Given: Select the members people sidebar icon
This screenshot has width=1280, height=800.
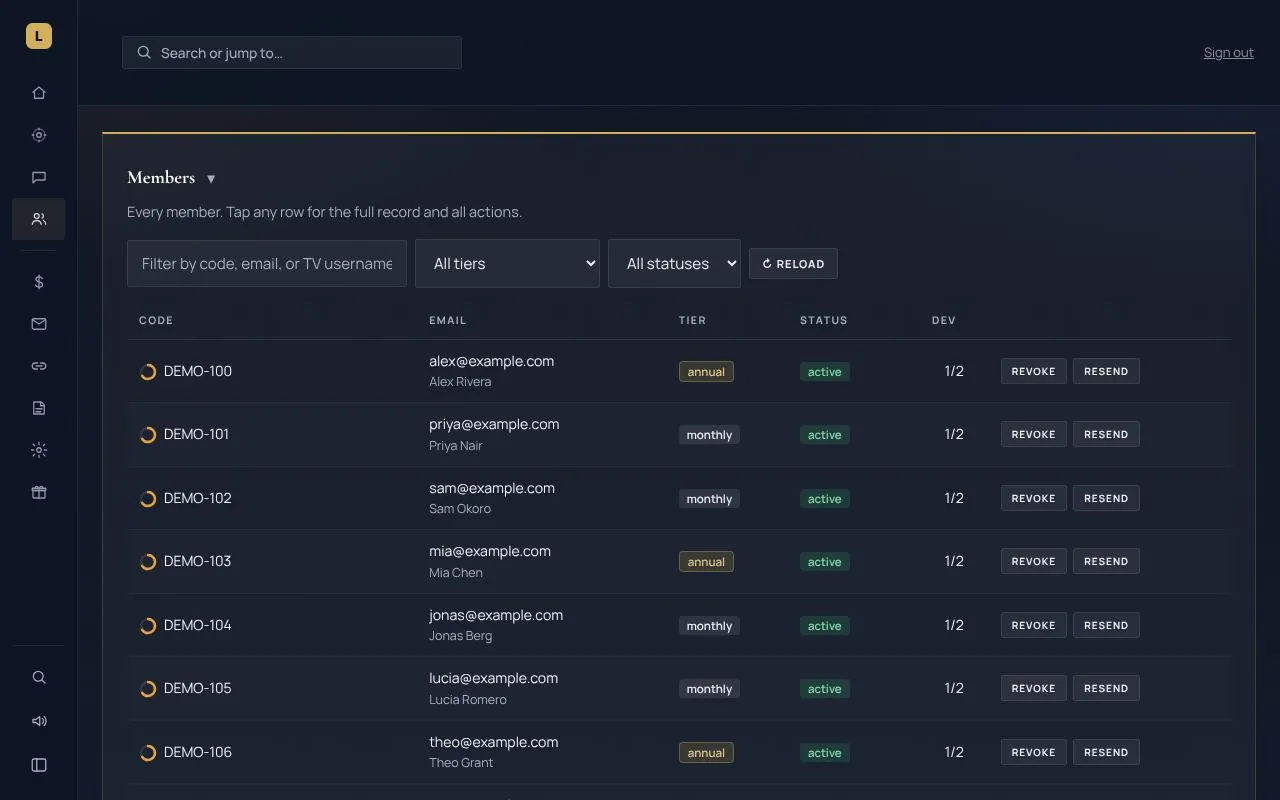Looking at the screenshot, I should (x=39, y=219).
